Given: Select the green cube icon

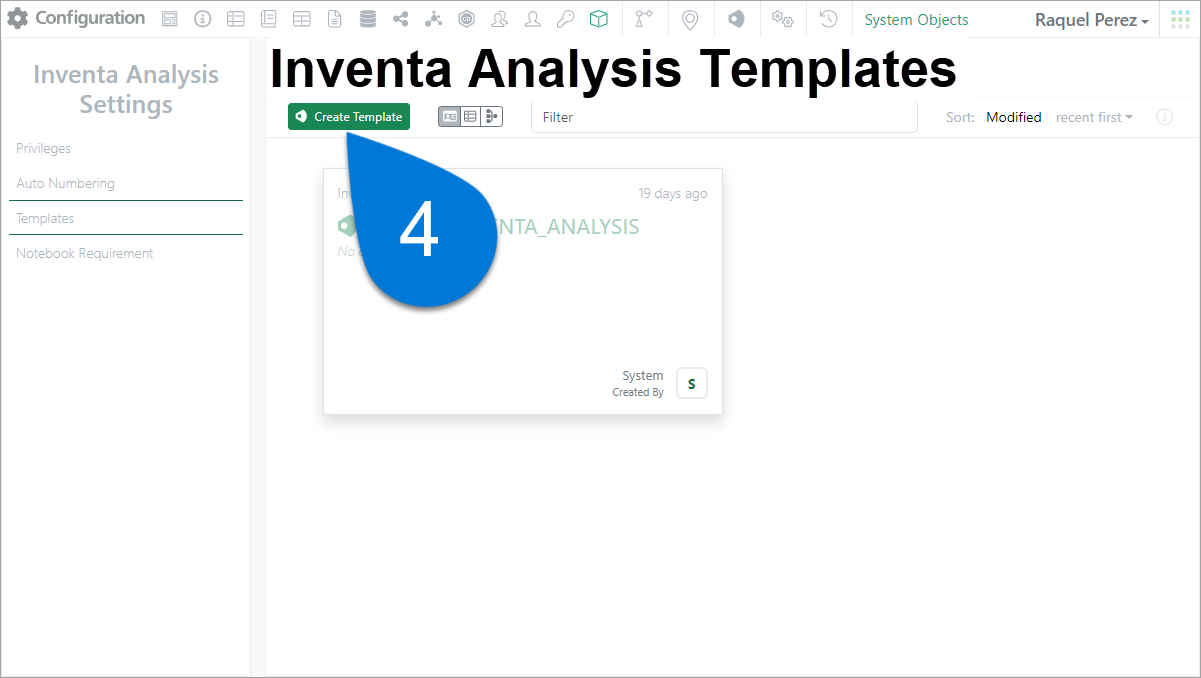Looking at the screenshot, I should click(598, 19).
